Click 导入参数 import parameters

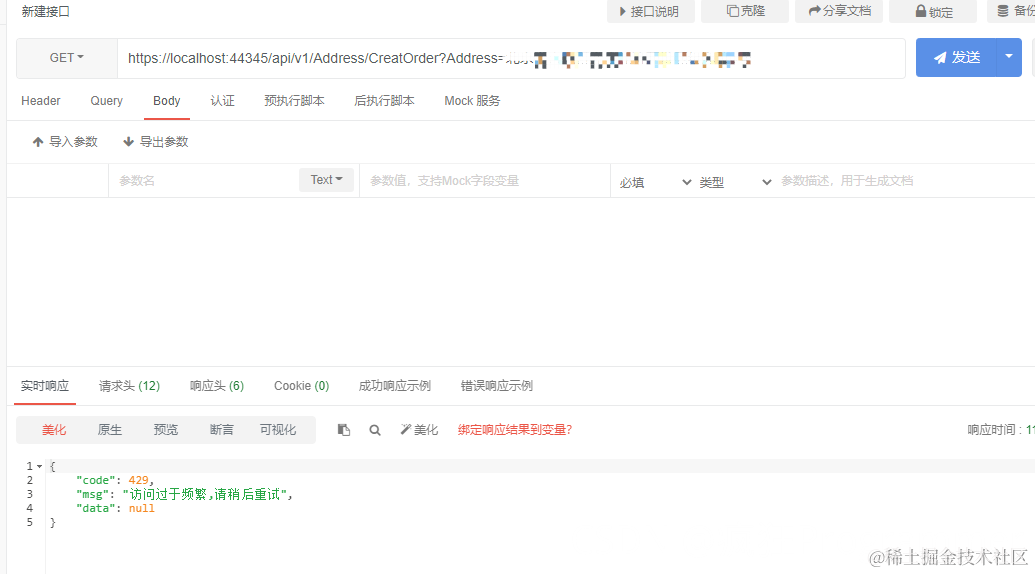65,142
